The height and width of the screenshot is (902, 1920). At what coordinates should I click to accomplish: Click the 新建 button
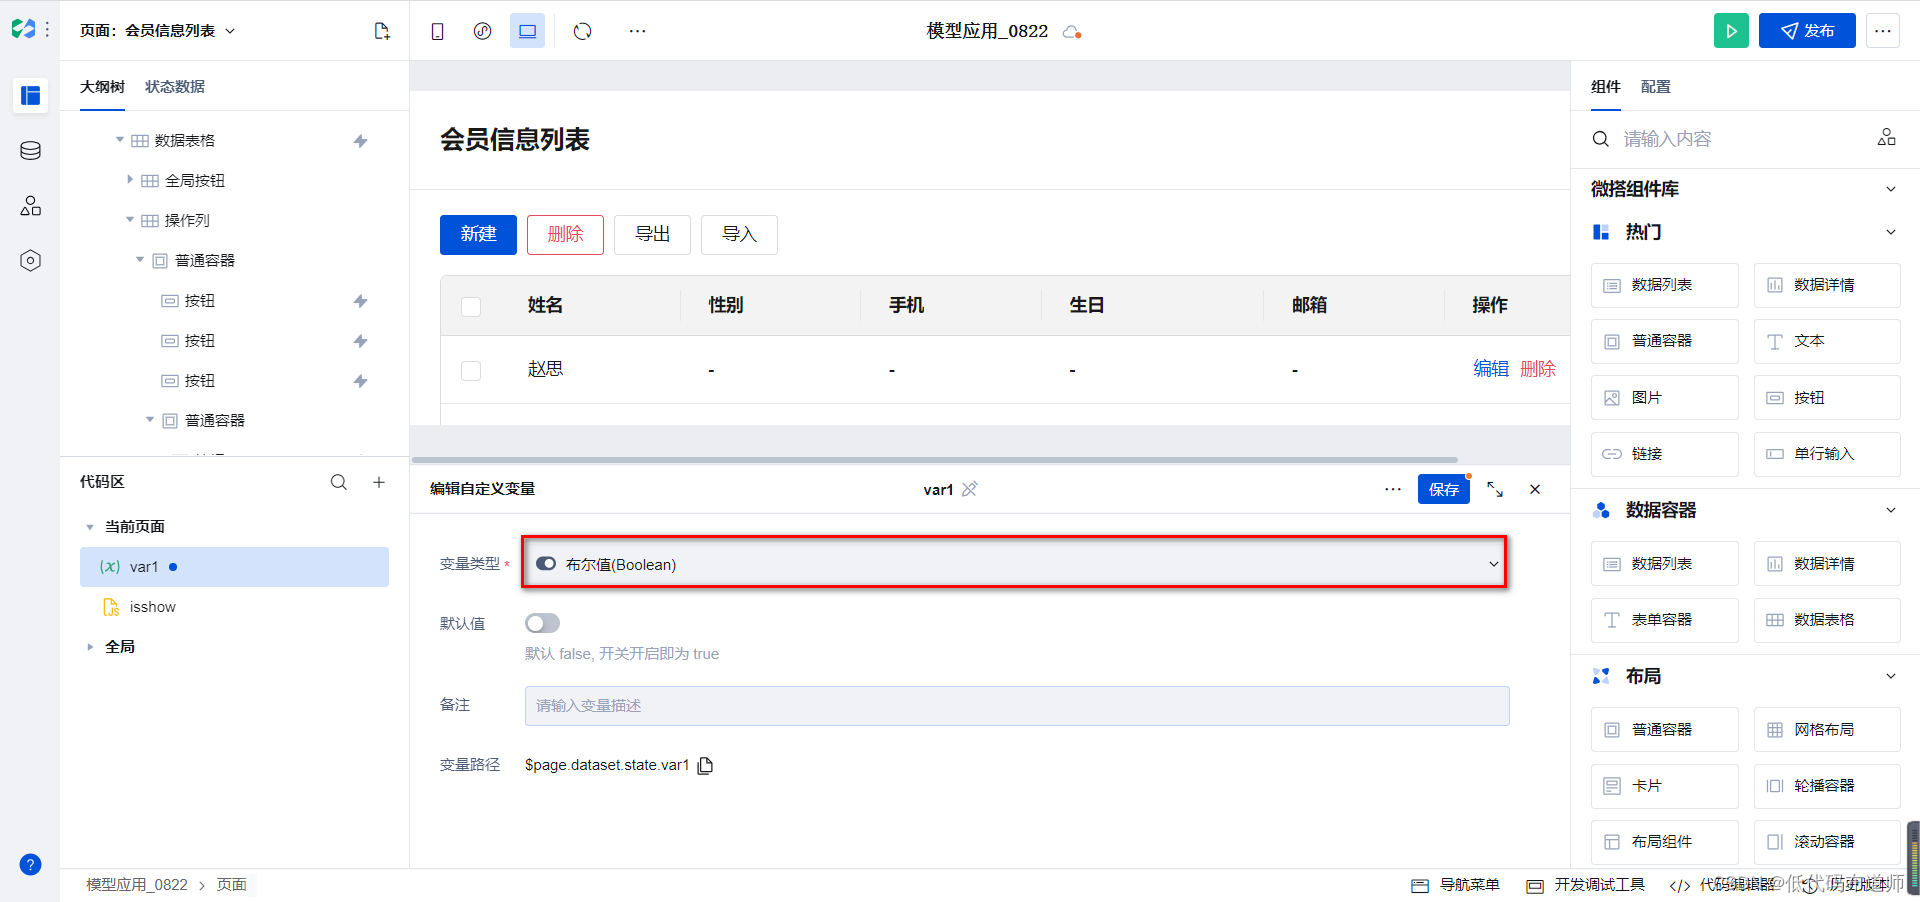pos(478,234)
